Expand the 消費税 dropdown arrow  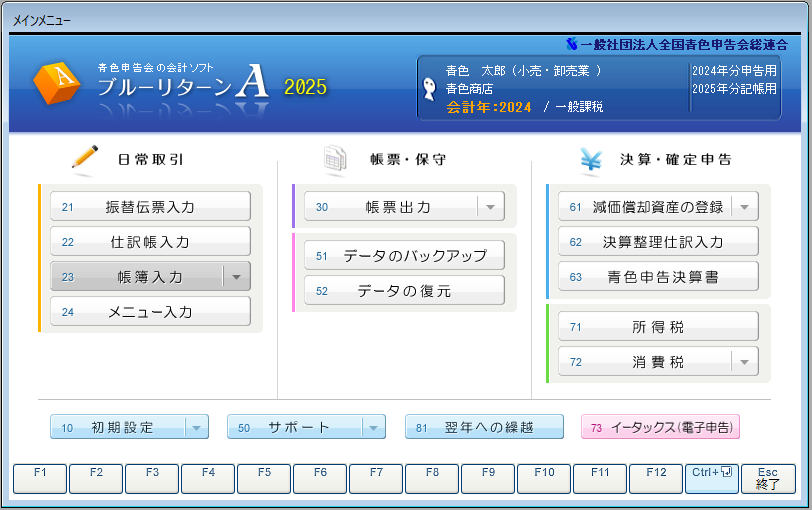[x=745, y=361]
